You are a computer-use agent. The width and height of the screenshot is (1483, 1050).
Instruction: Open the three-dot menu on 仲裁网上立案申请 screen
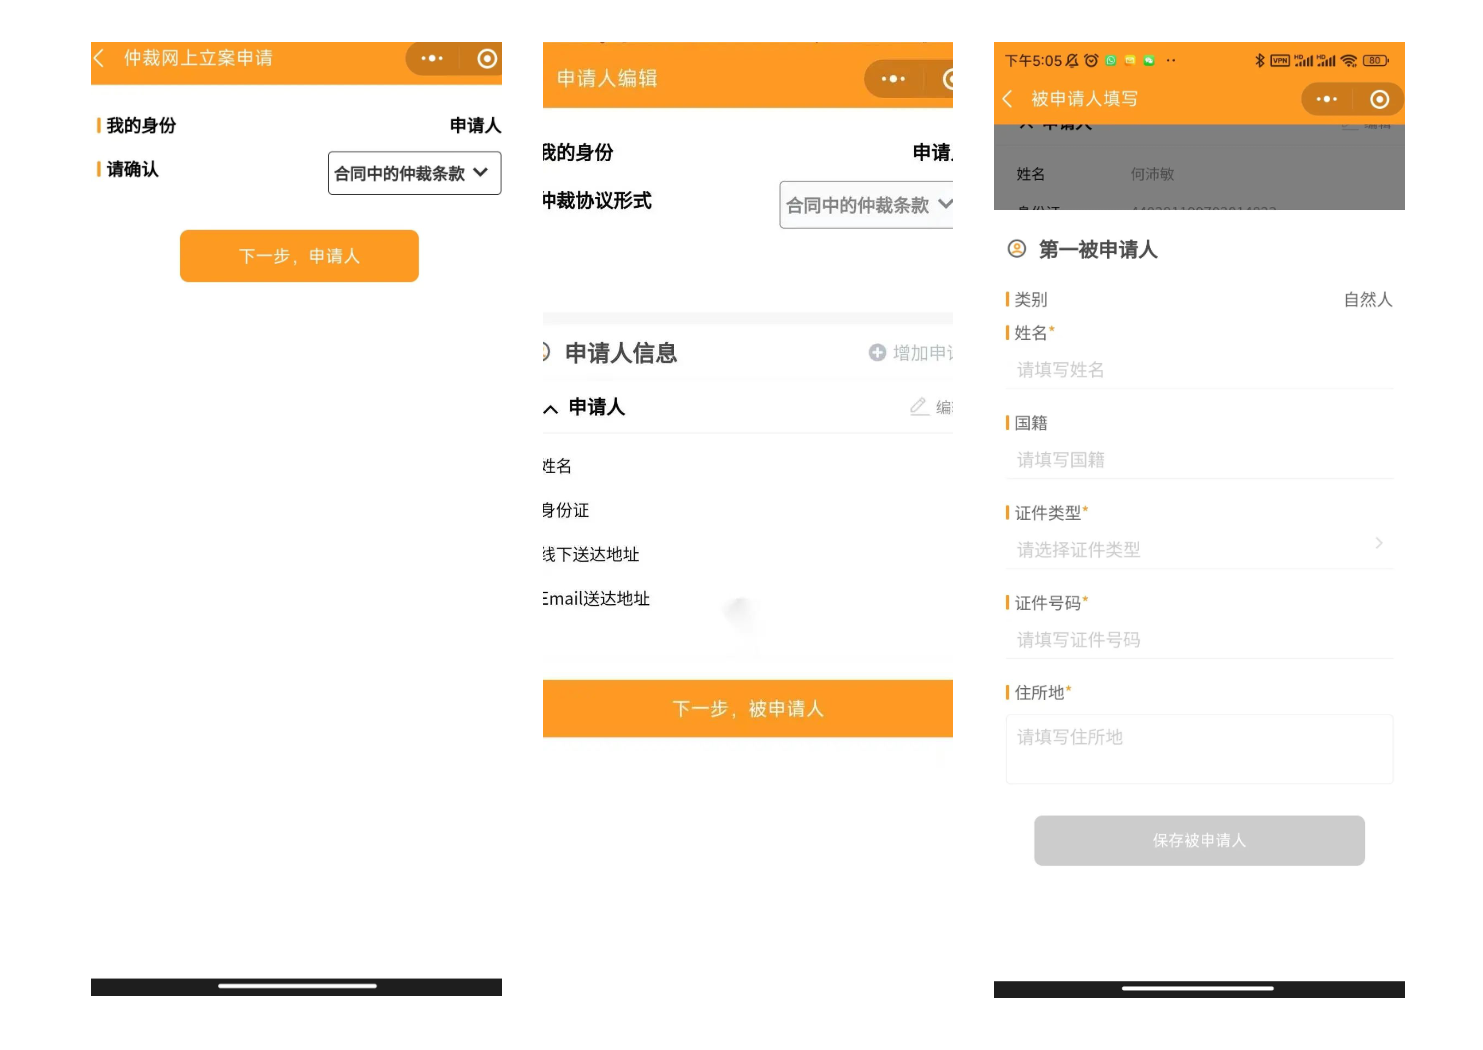coord(432,59)
